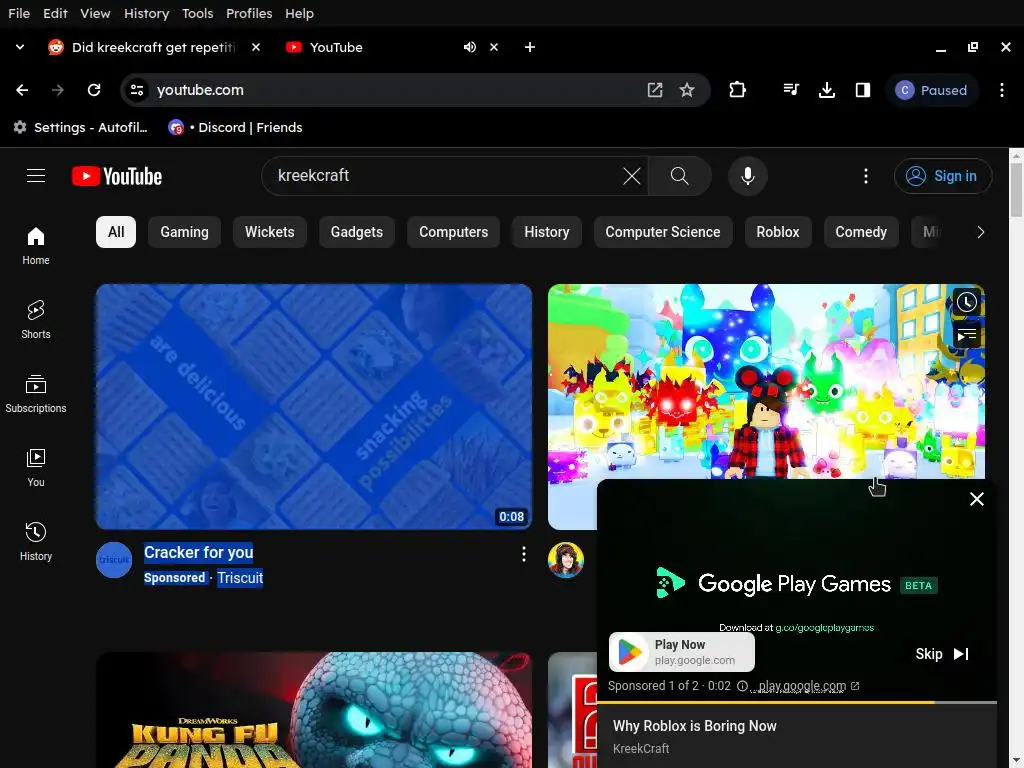Close the Reddit kreekcraft tab
1024x768 pixels.
256,47
